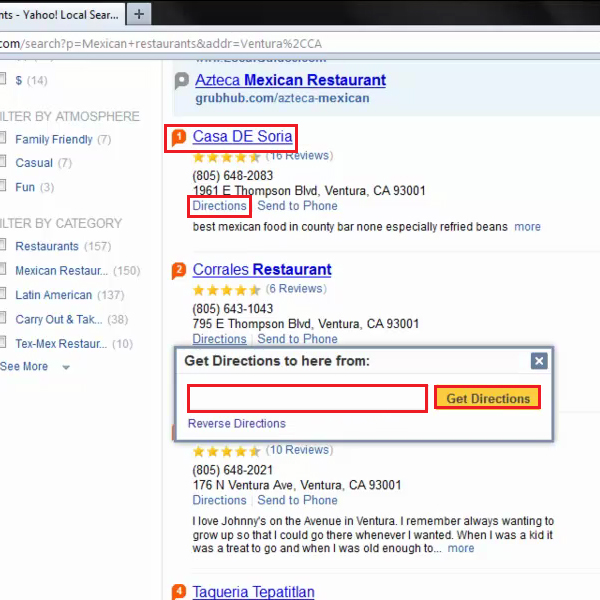This screenshot has width=600, height=600.
Task: Click Reverse Directions link
Action: 237,424
